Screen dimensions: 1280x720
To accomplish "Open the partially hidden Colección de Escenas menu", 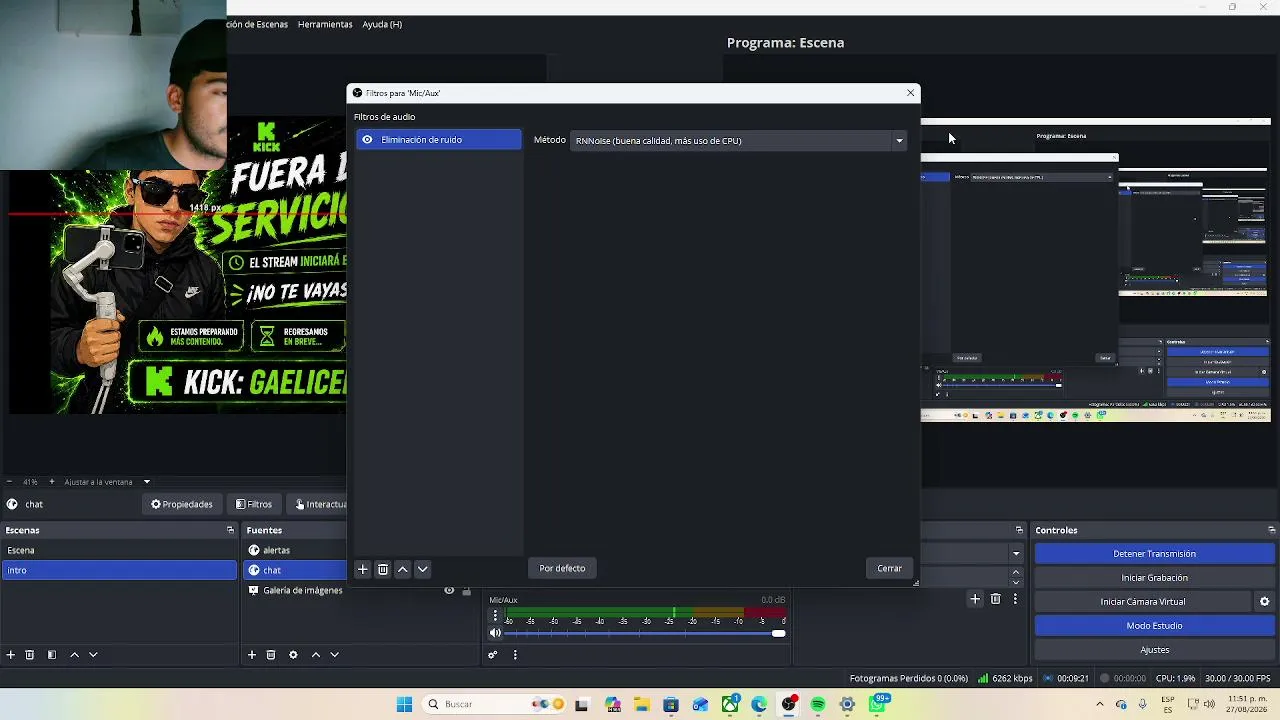I will tap(258, 24).
